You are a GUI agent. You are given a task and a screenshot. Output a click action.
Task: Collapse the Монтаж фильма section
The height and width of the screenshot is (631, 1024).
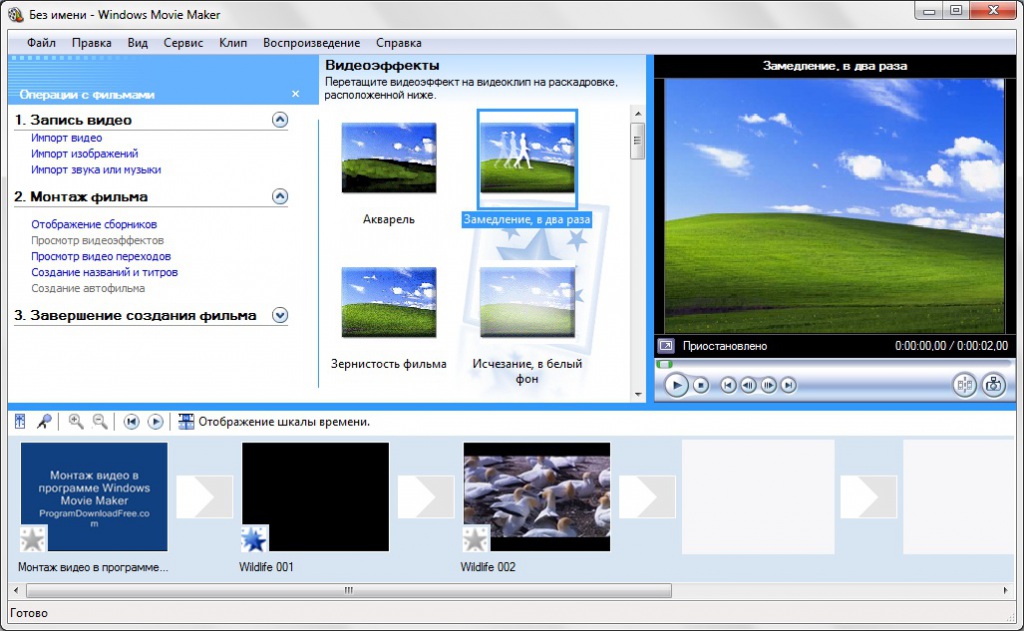point(280,197)
